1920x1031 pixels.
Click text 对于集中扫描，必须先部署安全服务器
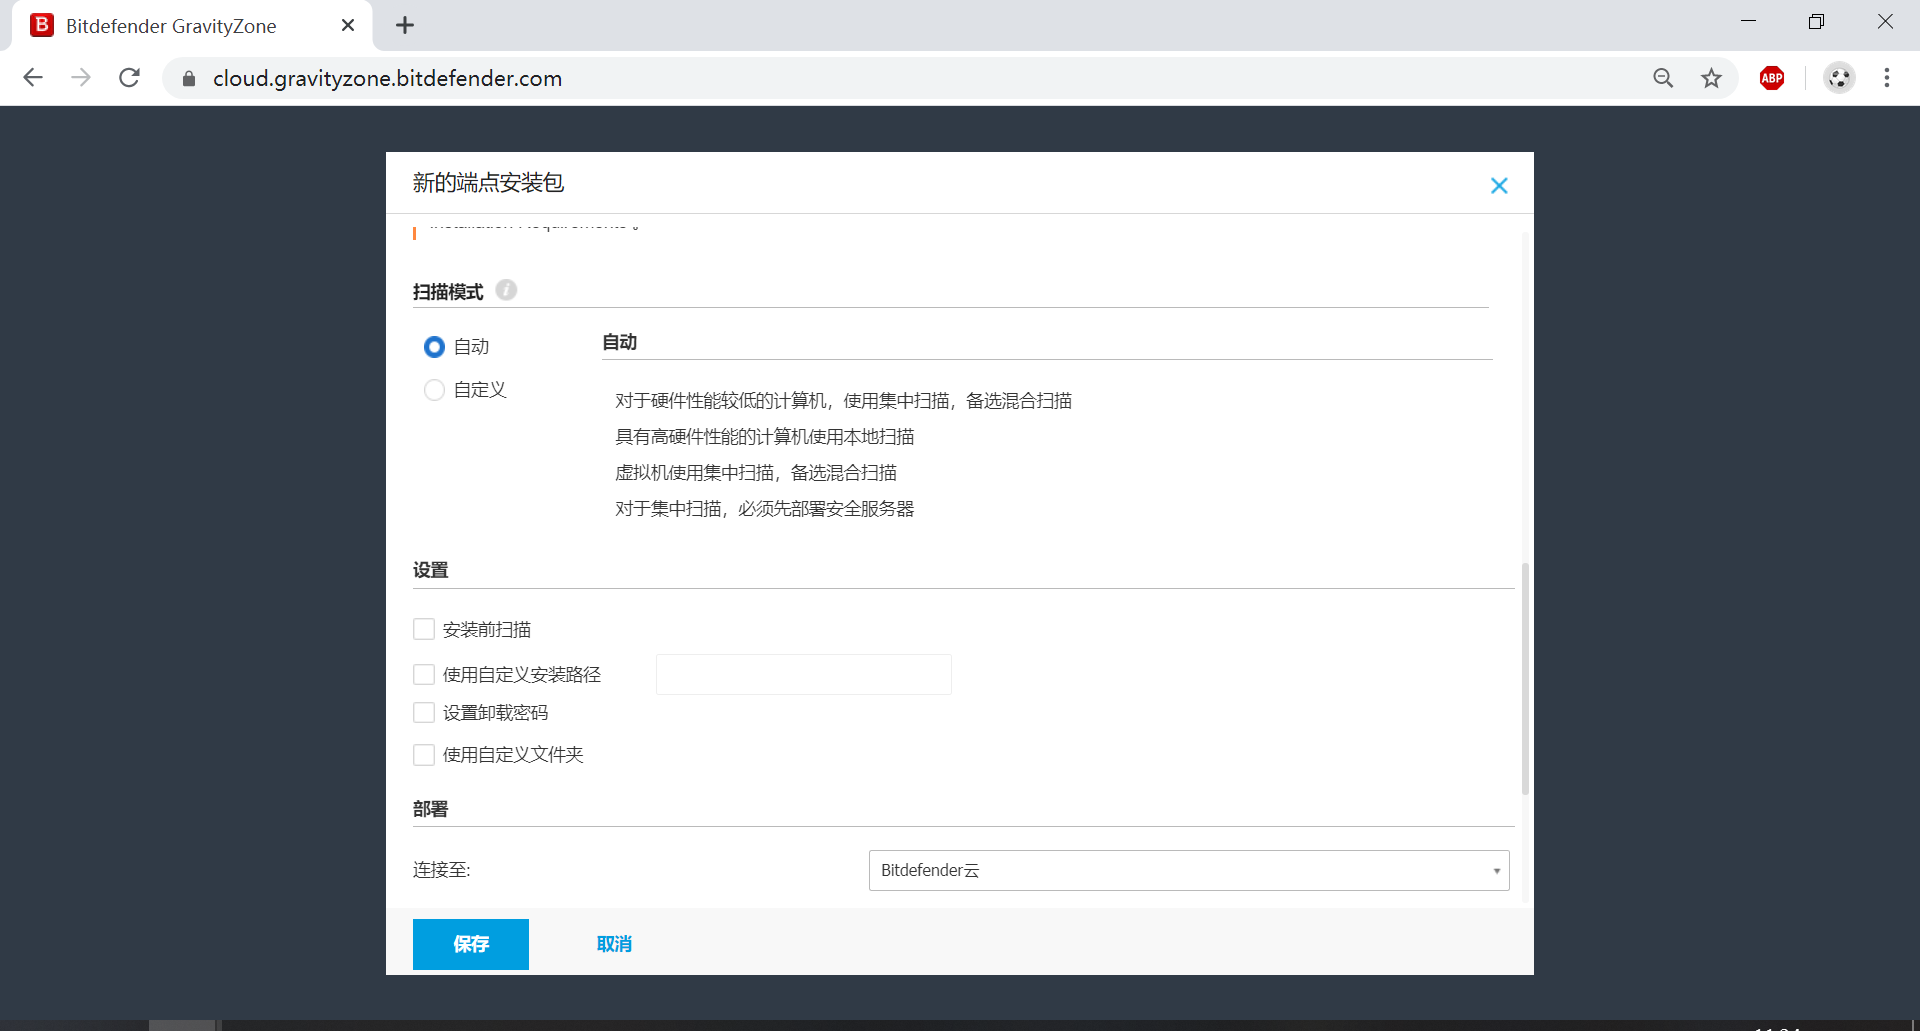765,509
